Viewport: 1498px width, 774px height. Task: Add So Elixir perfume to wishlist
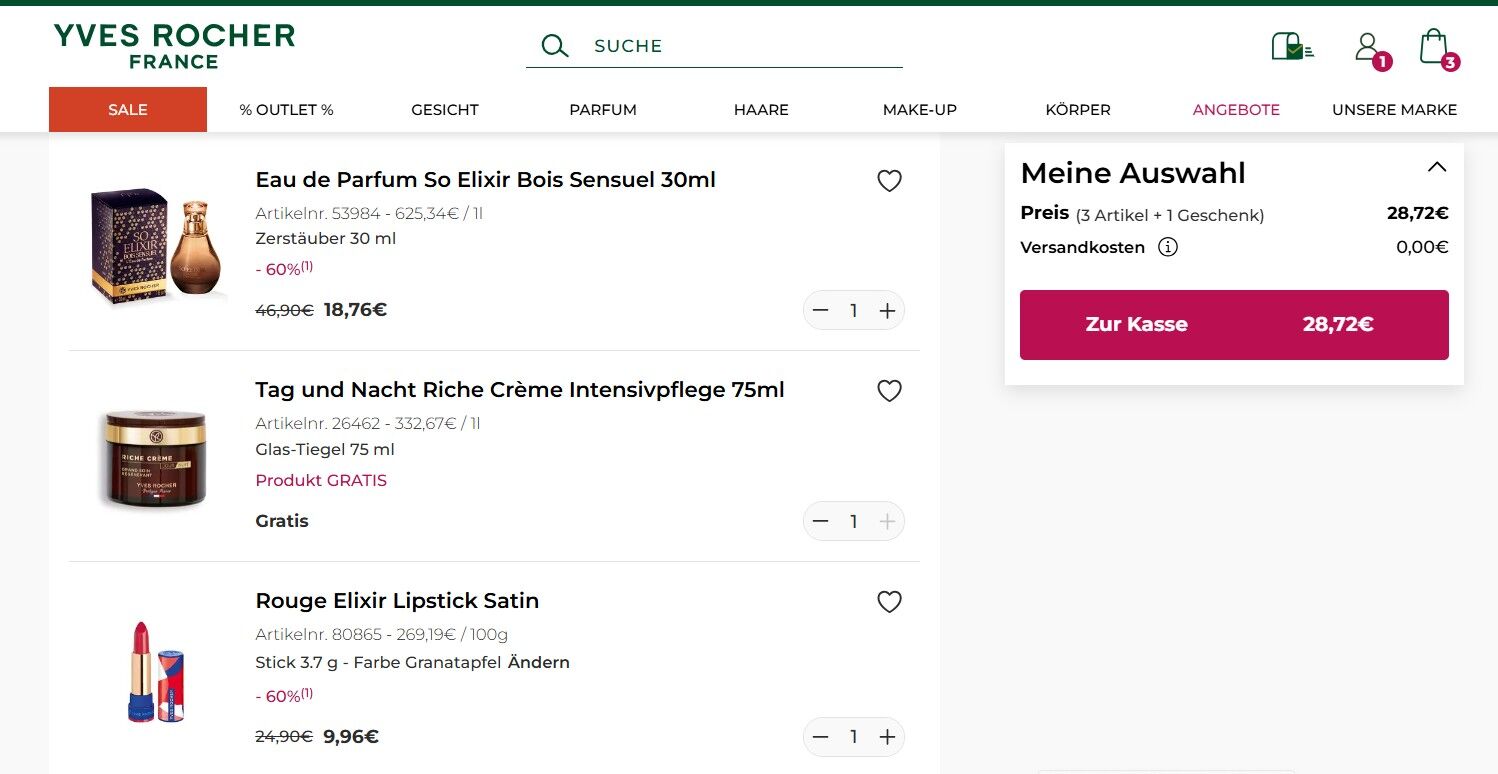tap(889, 181)
